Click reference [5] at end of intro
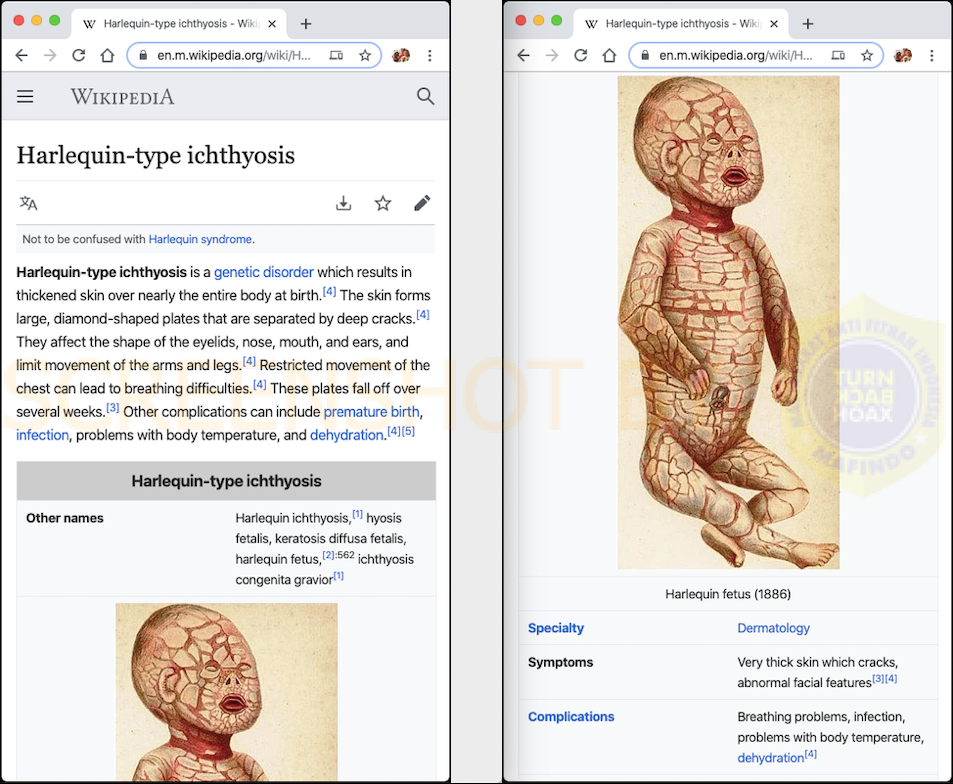 point(408,431)
